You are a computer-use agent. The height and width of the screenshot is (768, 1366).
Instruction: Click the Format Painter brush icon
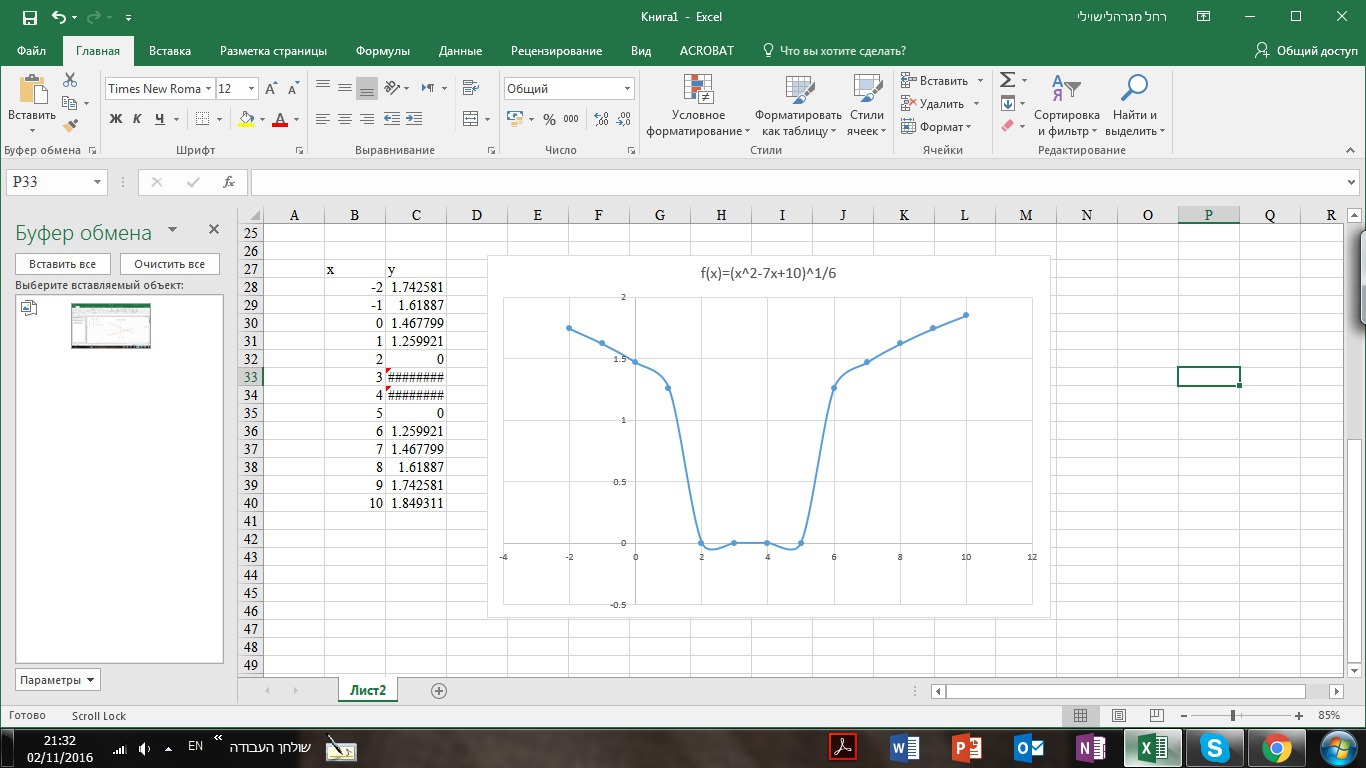70,126
